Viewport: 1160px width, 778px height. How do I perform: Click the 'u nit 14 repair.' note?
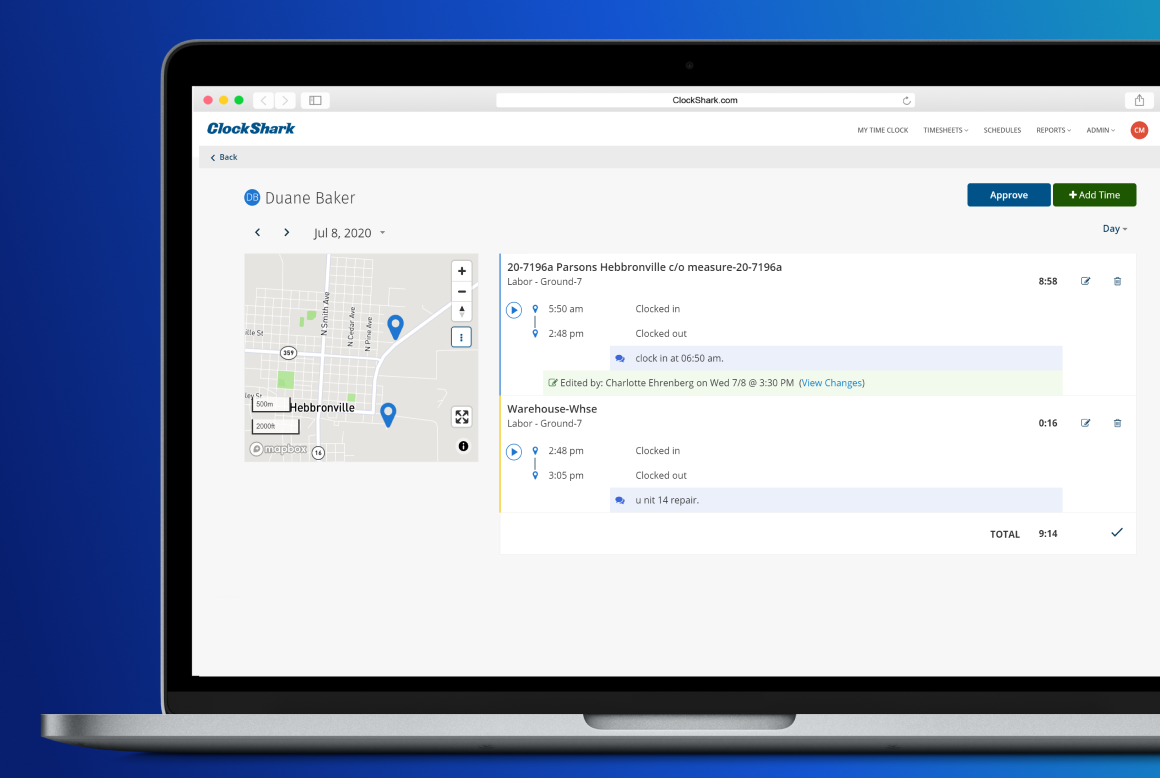point(667,501)
